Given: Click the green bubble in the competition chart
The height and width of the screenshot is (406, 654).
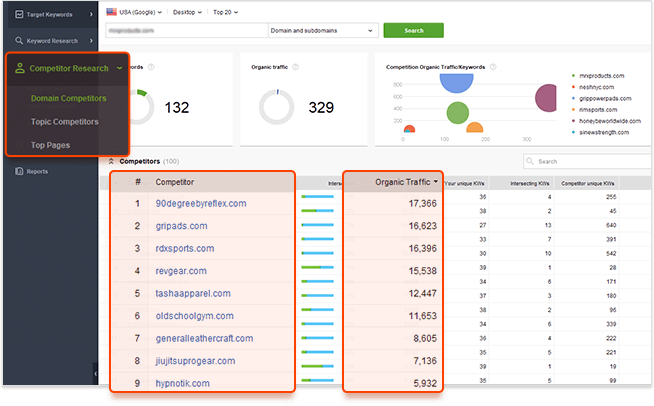Looking at the screenshot, I should tap(458, 113).
